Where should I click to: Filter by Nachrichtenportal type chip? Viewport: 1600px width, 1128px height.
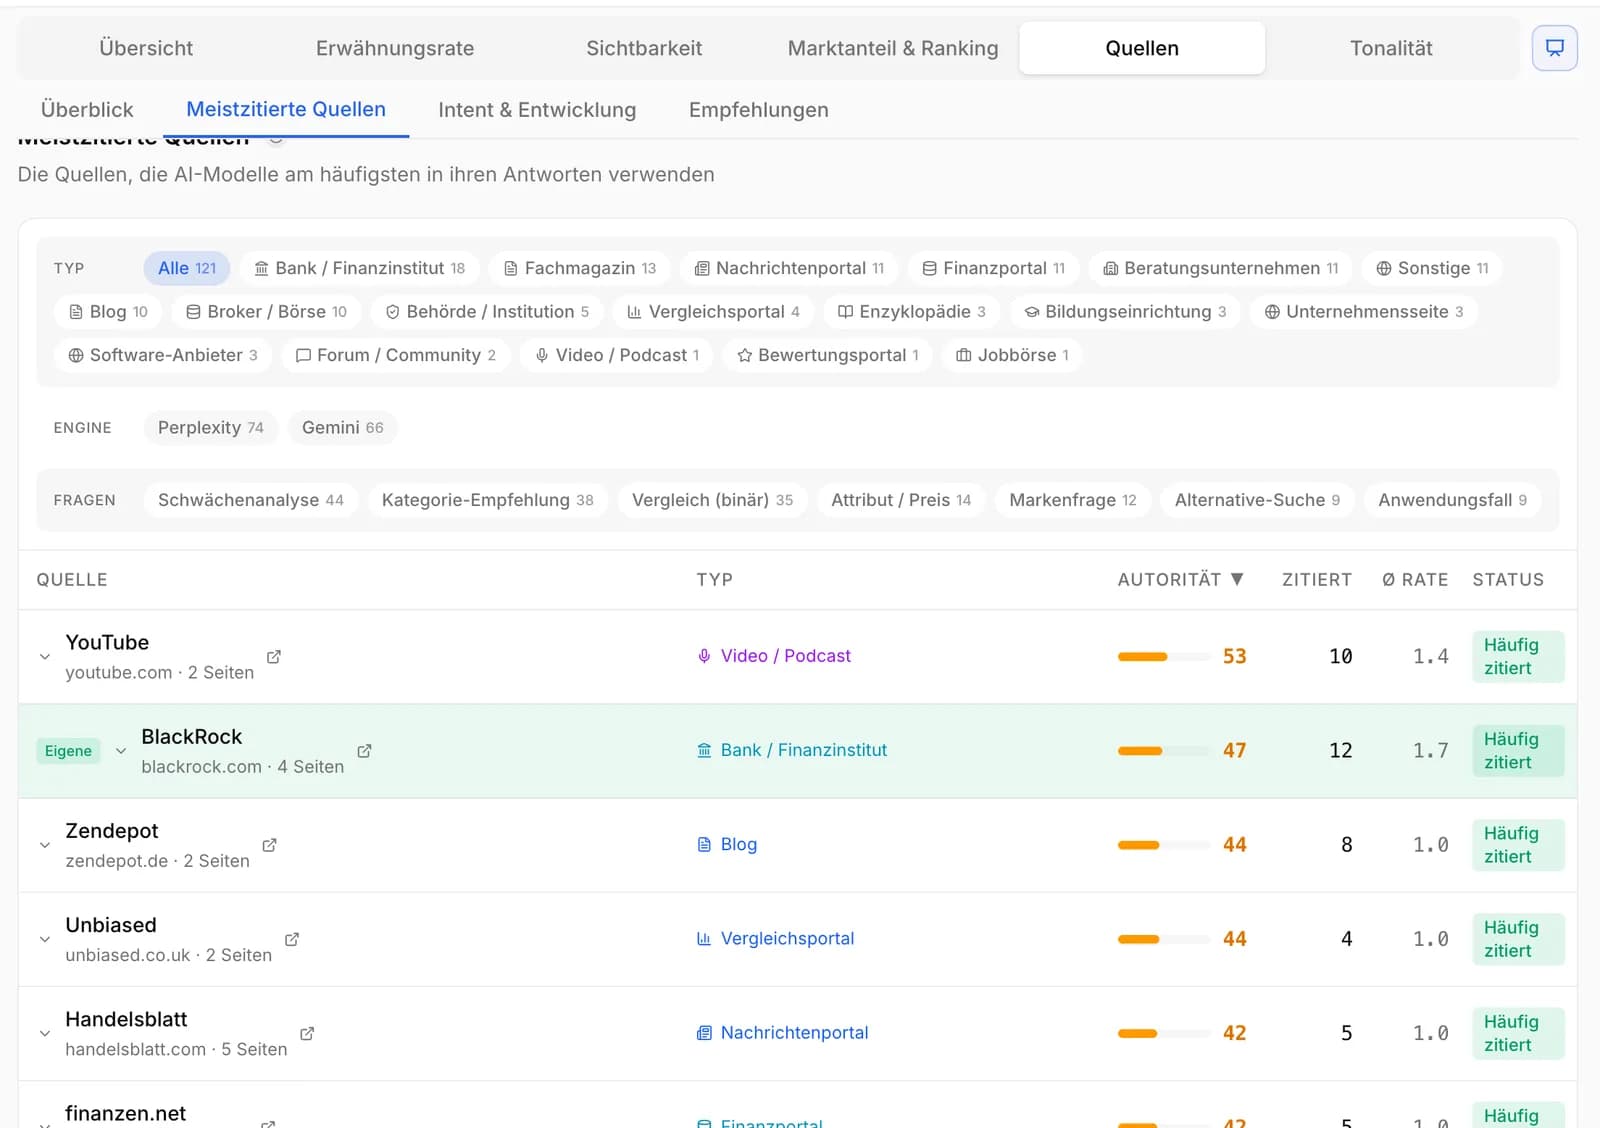[789, 268]
